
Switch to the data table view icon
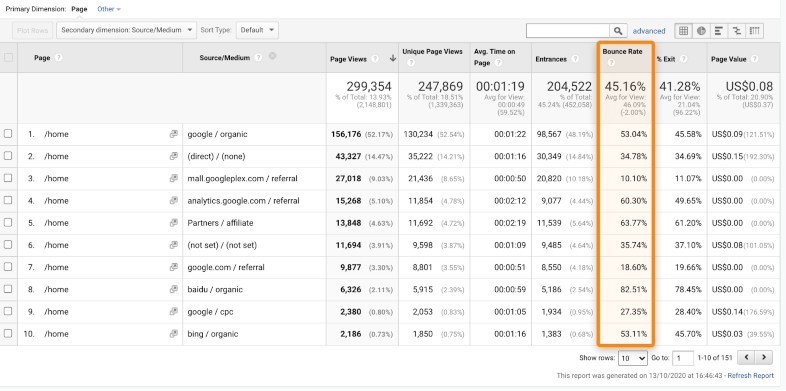(683, 31)
